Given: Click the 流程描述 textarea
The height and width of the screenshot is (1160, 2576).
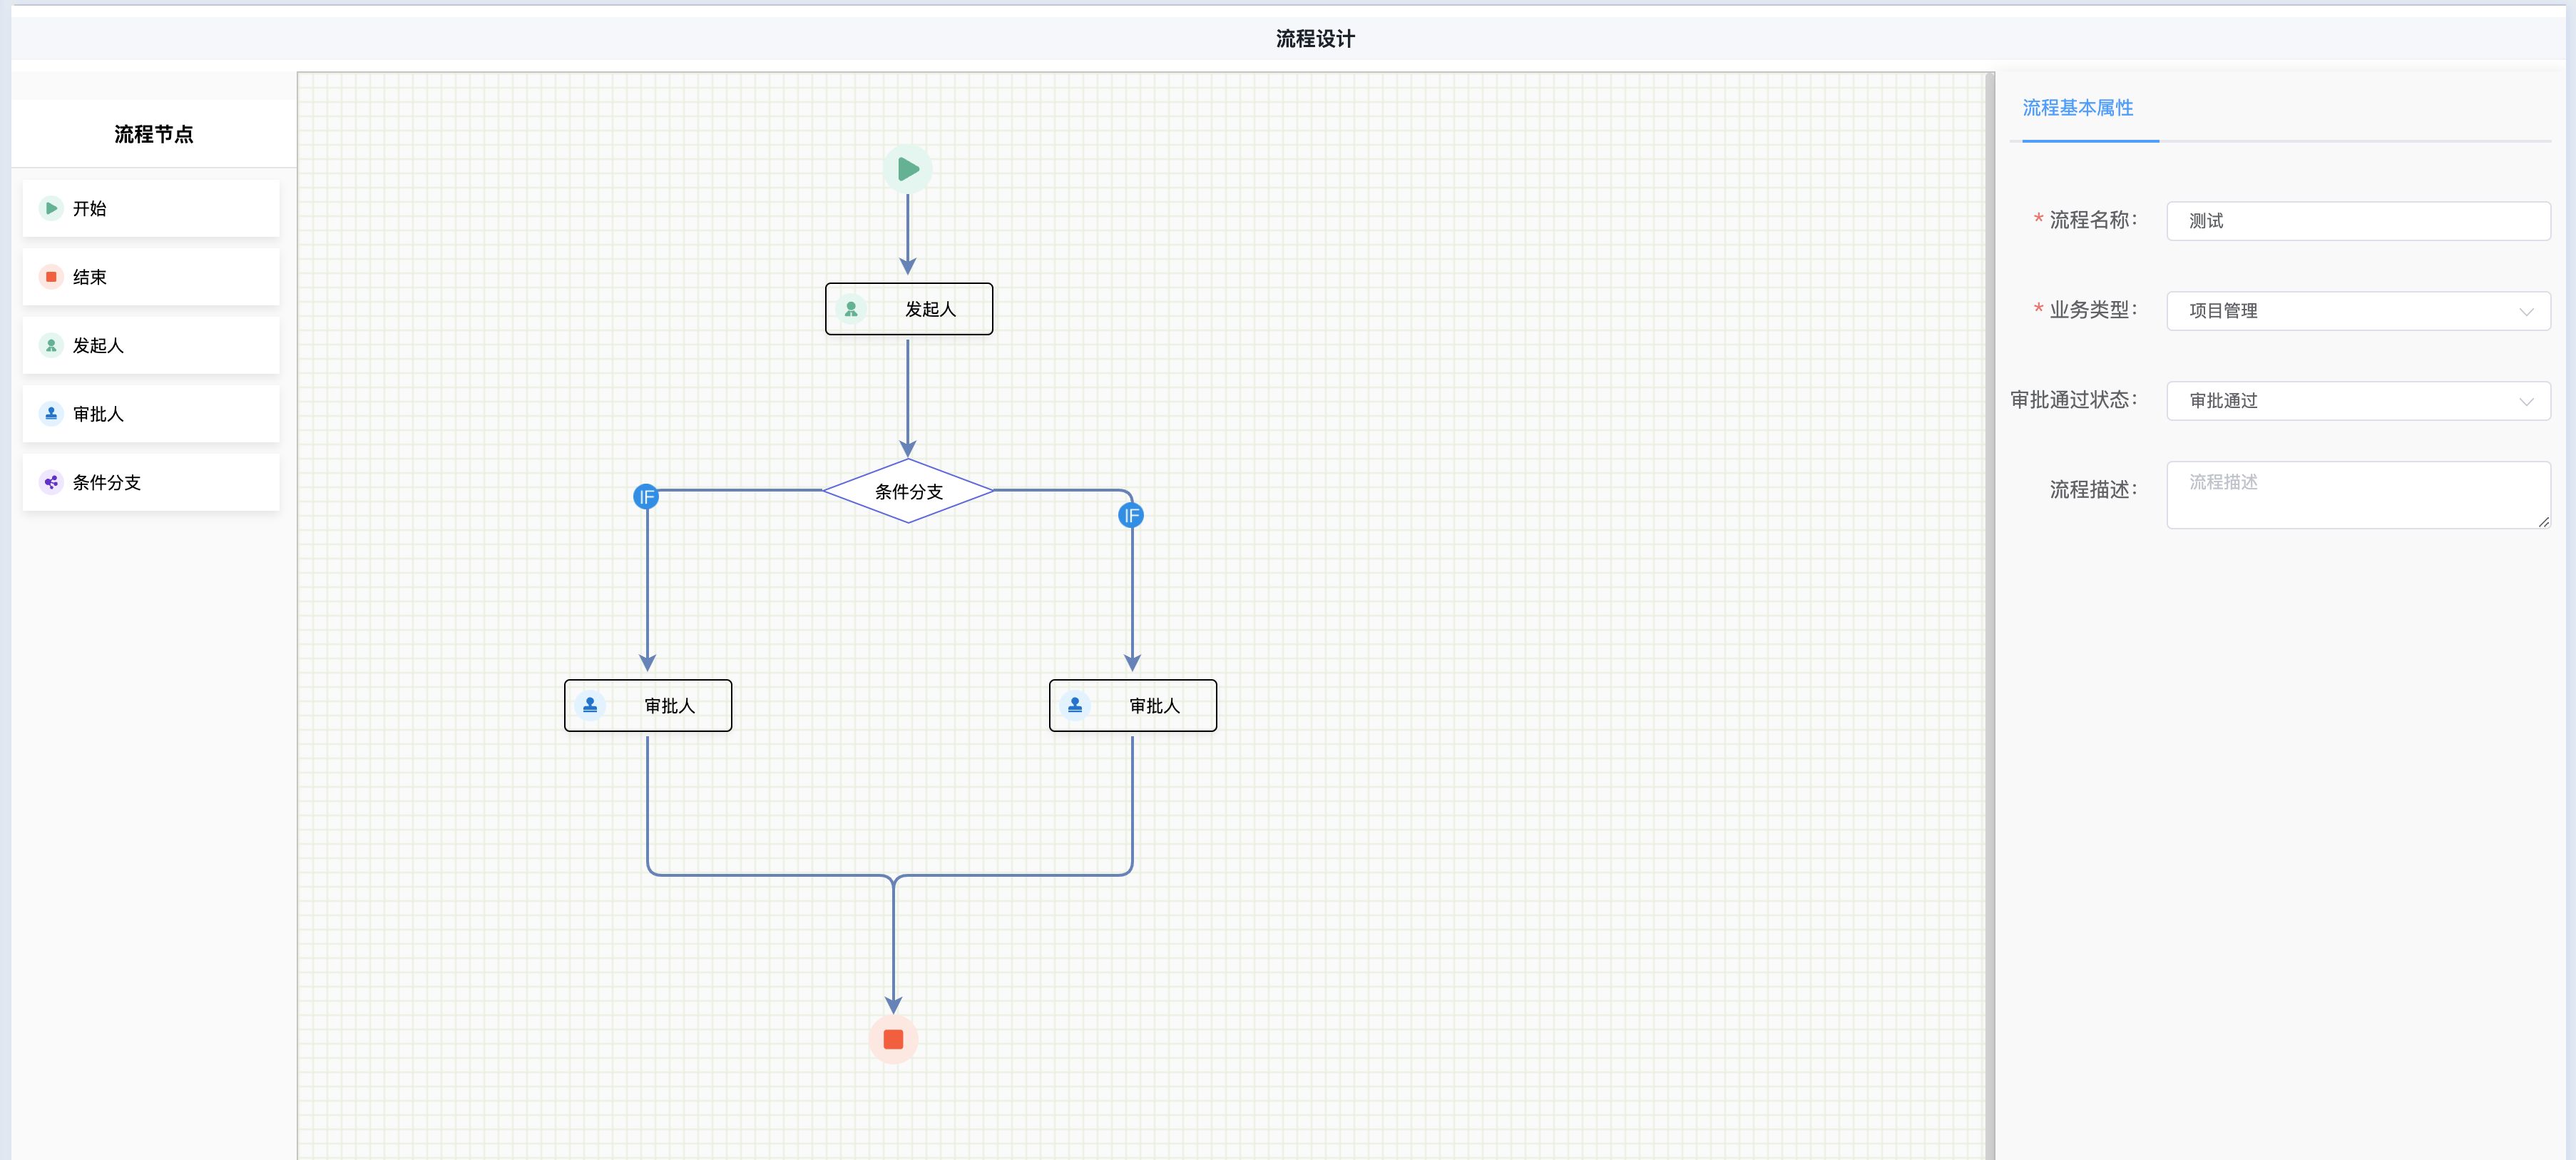Looking at the screenshot, I should tap(2358, 495).
